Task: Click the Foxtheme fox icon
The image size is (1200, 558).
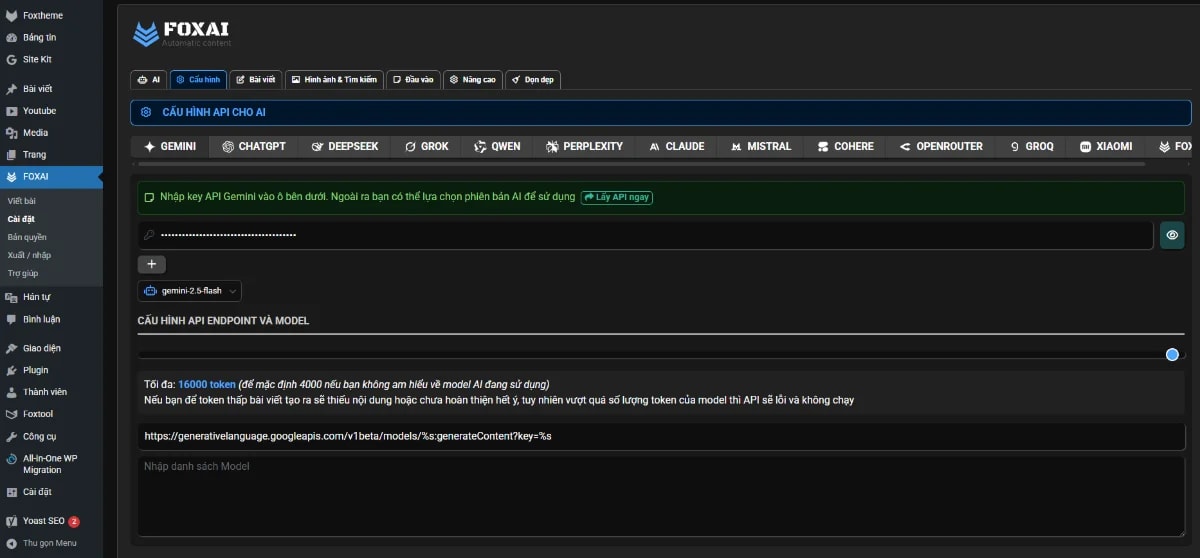Action: click(12, 16)
